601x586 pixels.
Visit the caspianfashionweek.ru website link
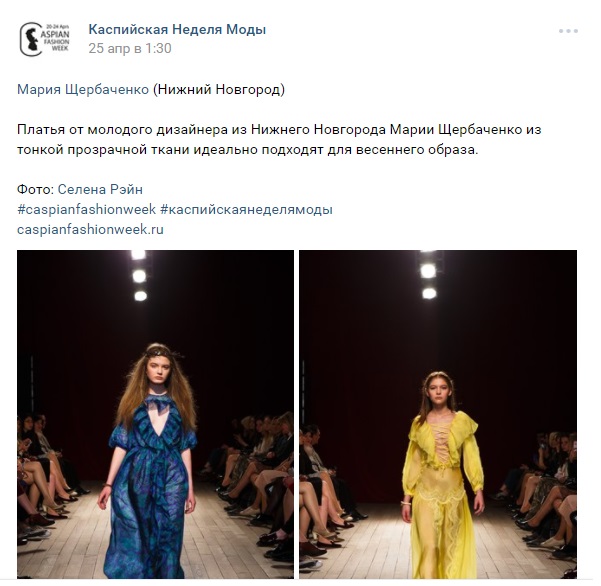[x=90, y=230]
